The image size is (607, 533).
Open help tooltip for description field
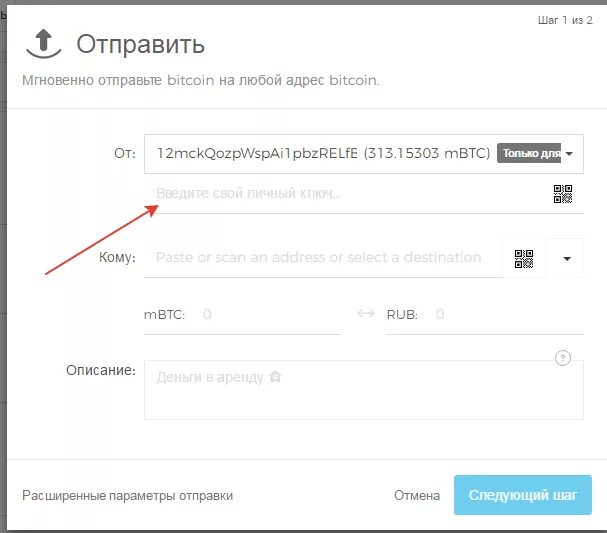(x=563, y=358)
